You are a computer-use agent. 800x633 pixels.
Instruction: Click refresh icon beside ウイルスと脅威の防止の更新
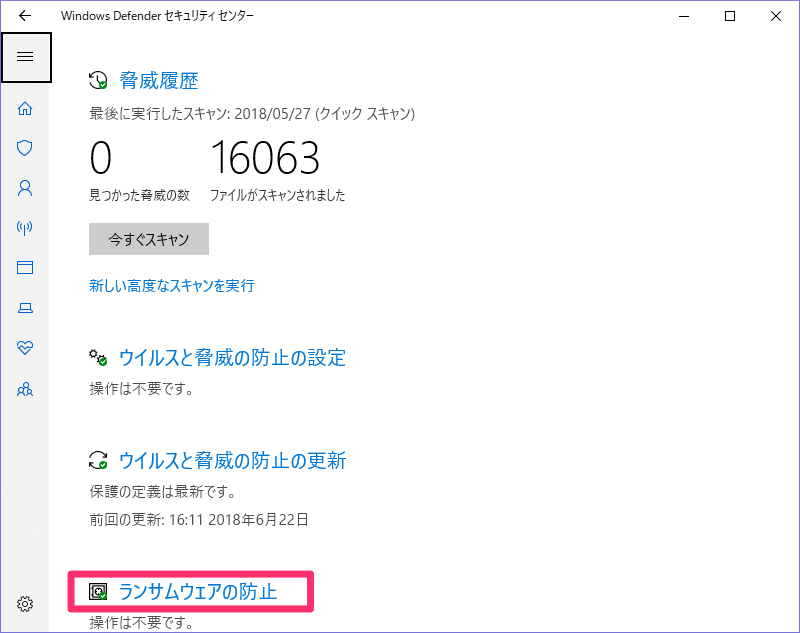98,460
